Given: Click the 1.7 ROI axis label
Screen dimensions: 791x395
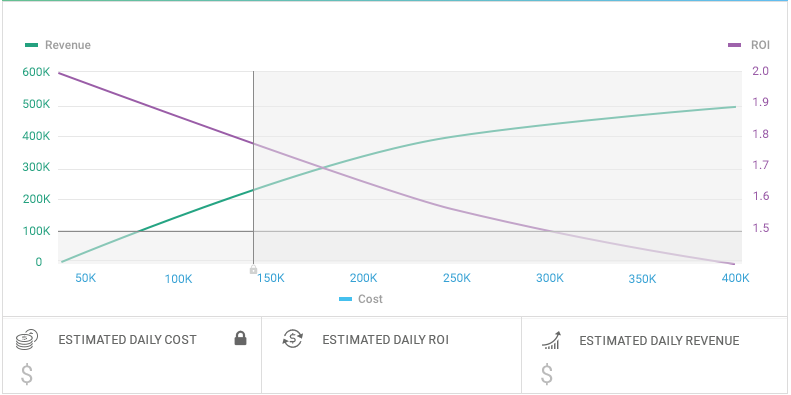Looking at the screenshot, I should point(760,165).
